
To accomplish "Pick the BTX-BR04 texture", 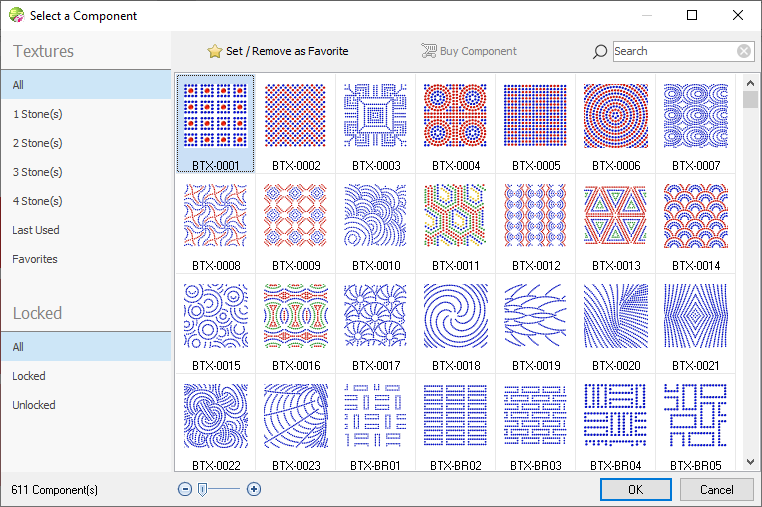I will point(615,415).
